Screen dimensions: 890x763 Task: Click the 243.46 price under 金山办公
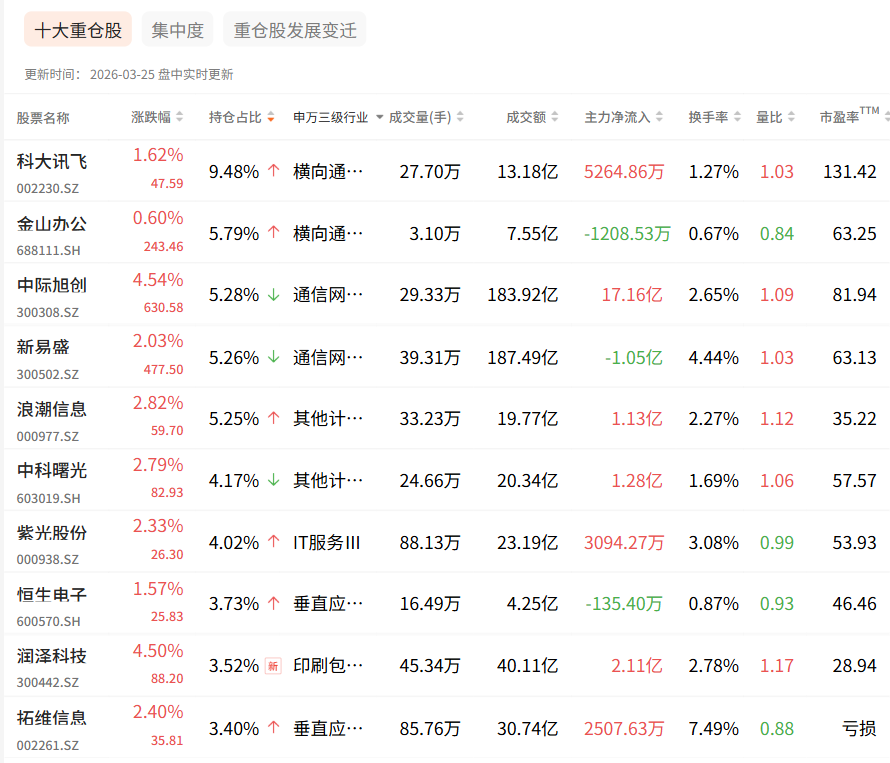tap(163, 246)
